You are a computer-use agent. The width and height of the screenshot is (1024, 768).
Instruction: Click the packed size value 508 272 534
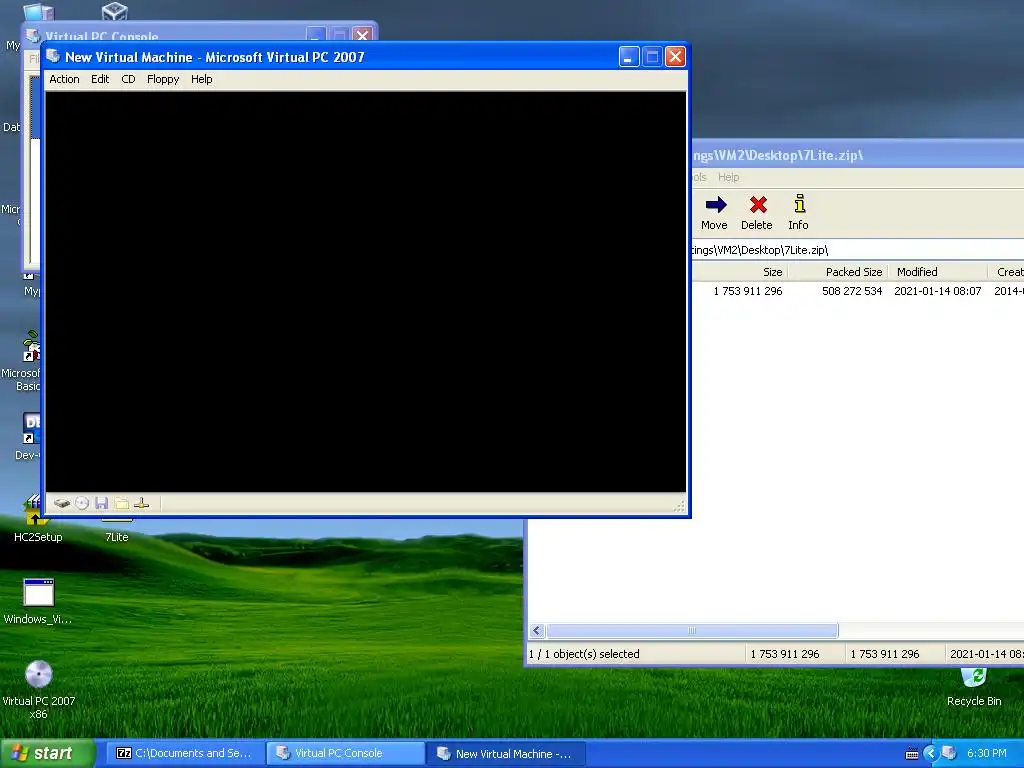852,291
